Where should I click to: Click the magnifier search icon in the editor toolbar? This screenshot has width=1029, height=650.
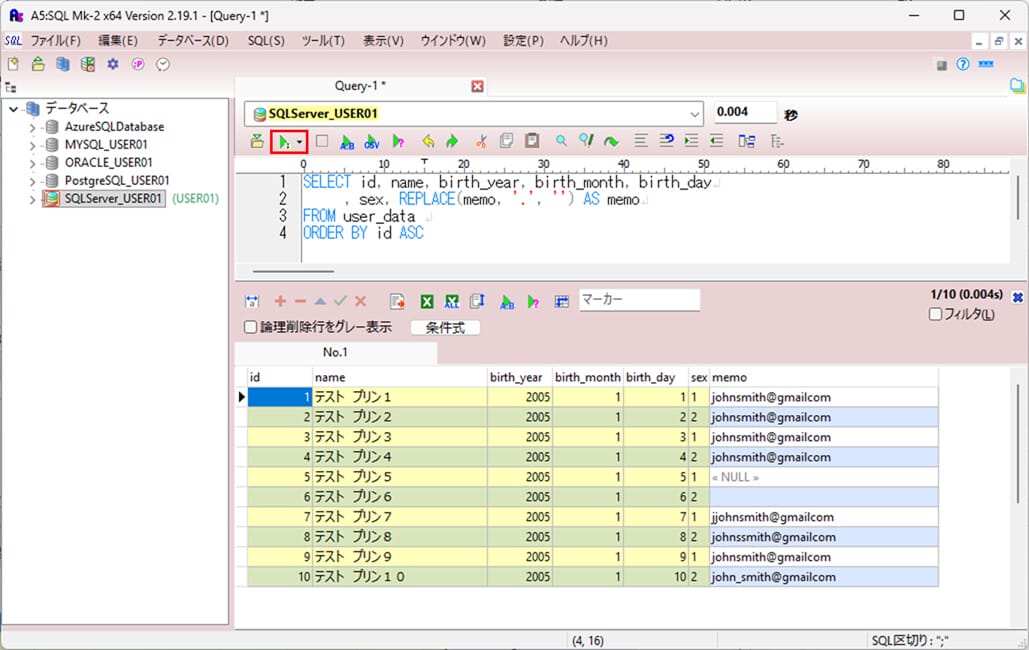[561, 142]
